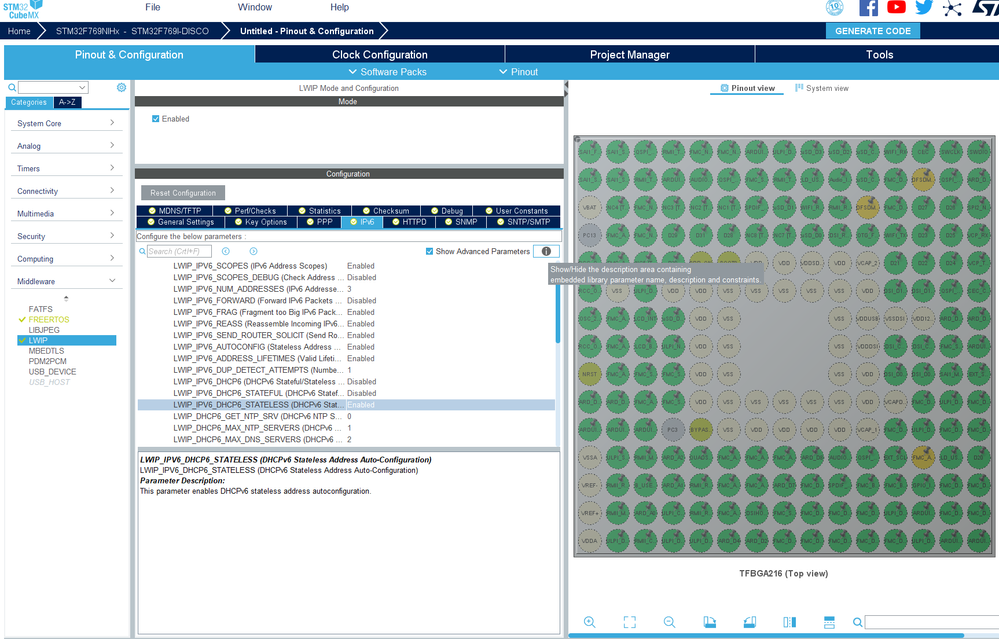Expand the Connectivity category
This screenshot has height=639, width=999.
pos(66,191)
